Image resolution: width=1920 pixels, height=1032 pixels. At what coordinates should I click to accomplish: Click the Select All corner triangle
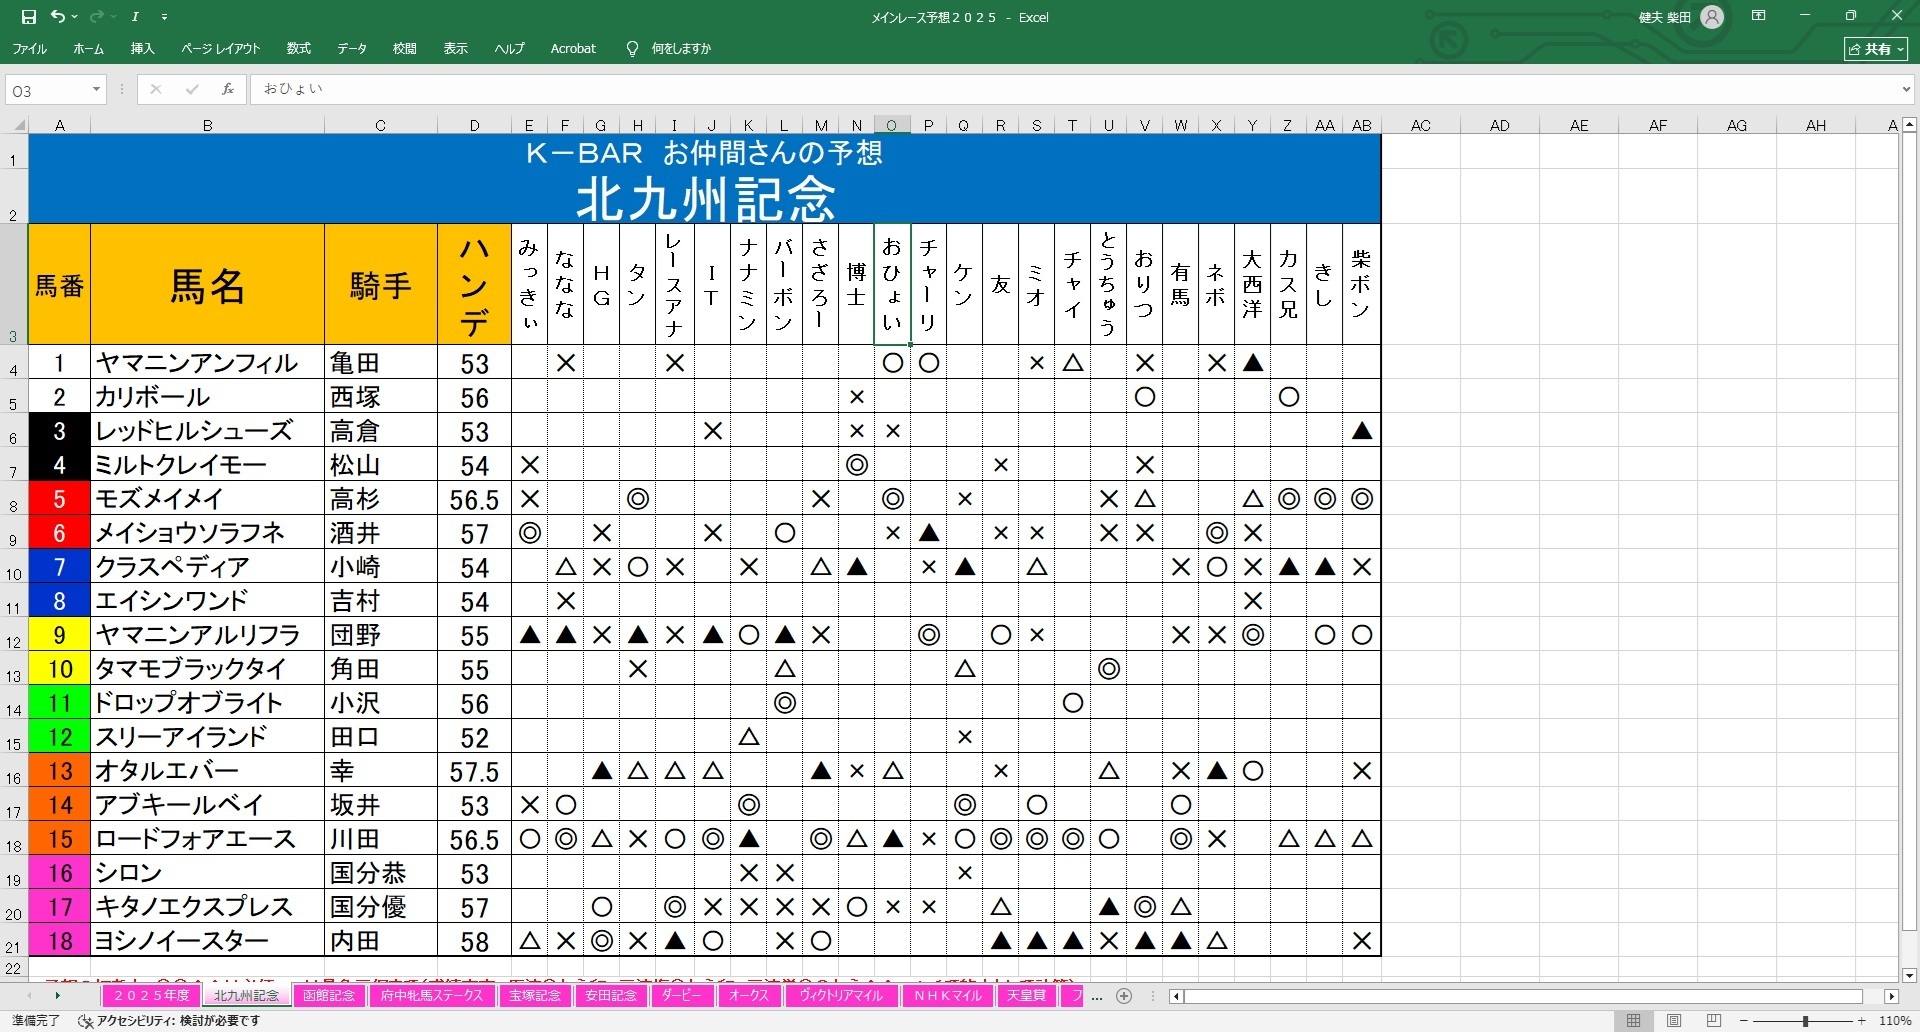tap(18, 126)
